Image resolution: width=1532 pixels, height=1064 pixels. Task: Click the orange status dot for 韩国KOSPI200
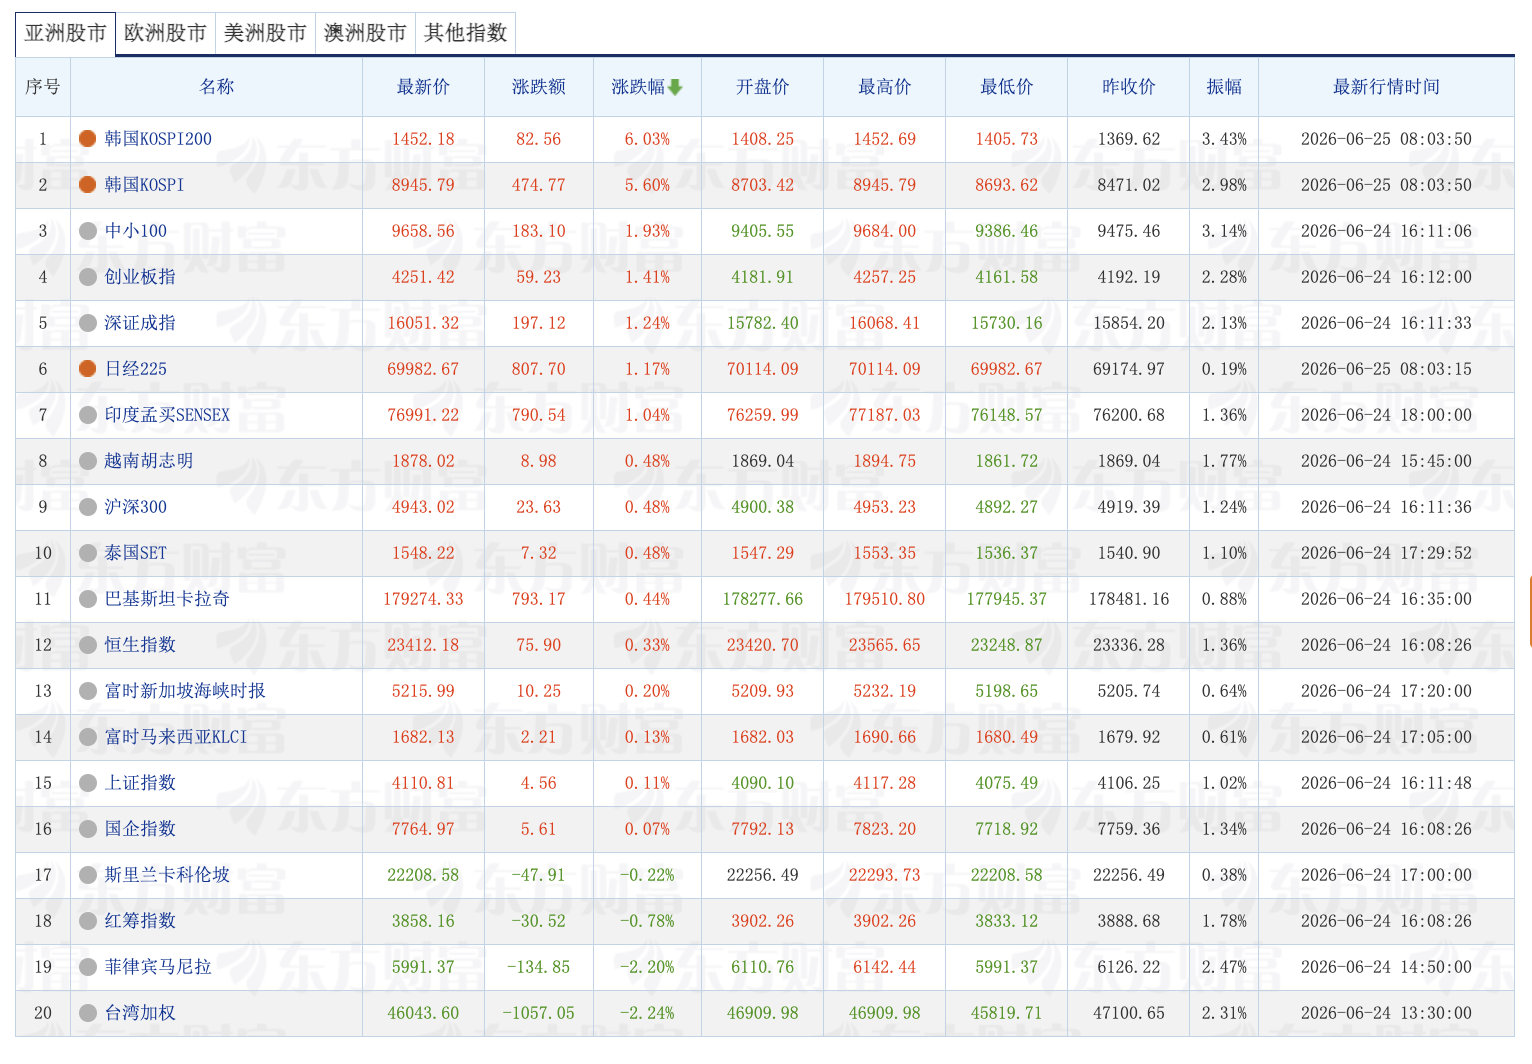(87, 139)
